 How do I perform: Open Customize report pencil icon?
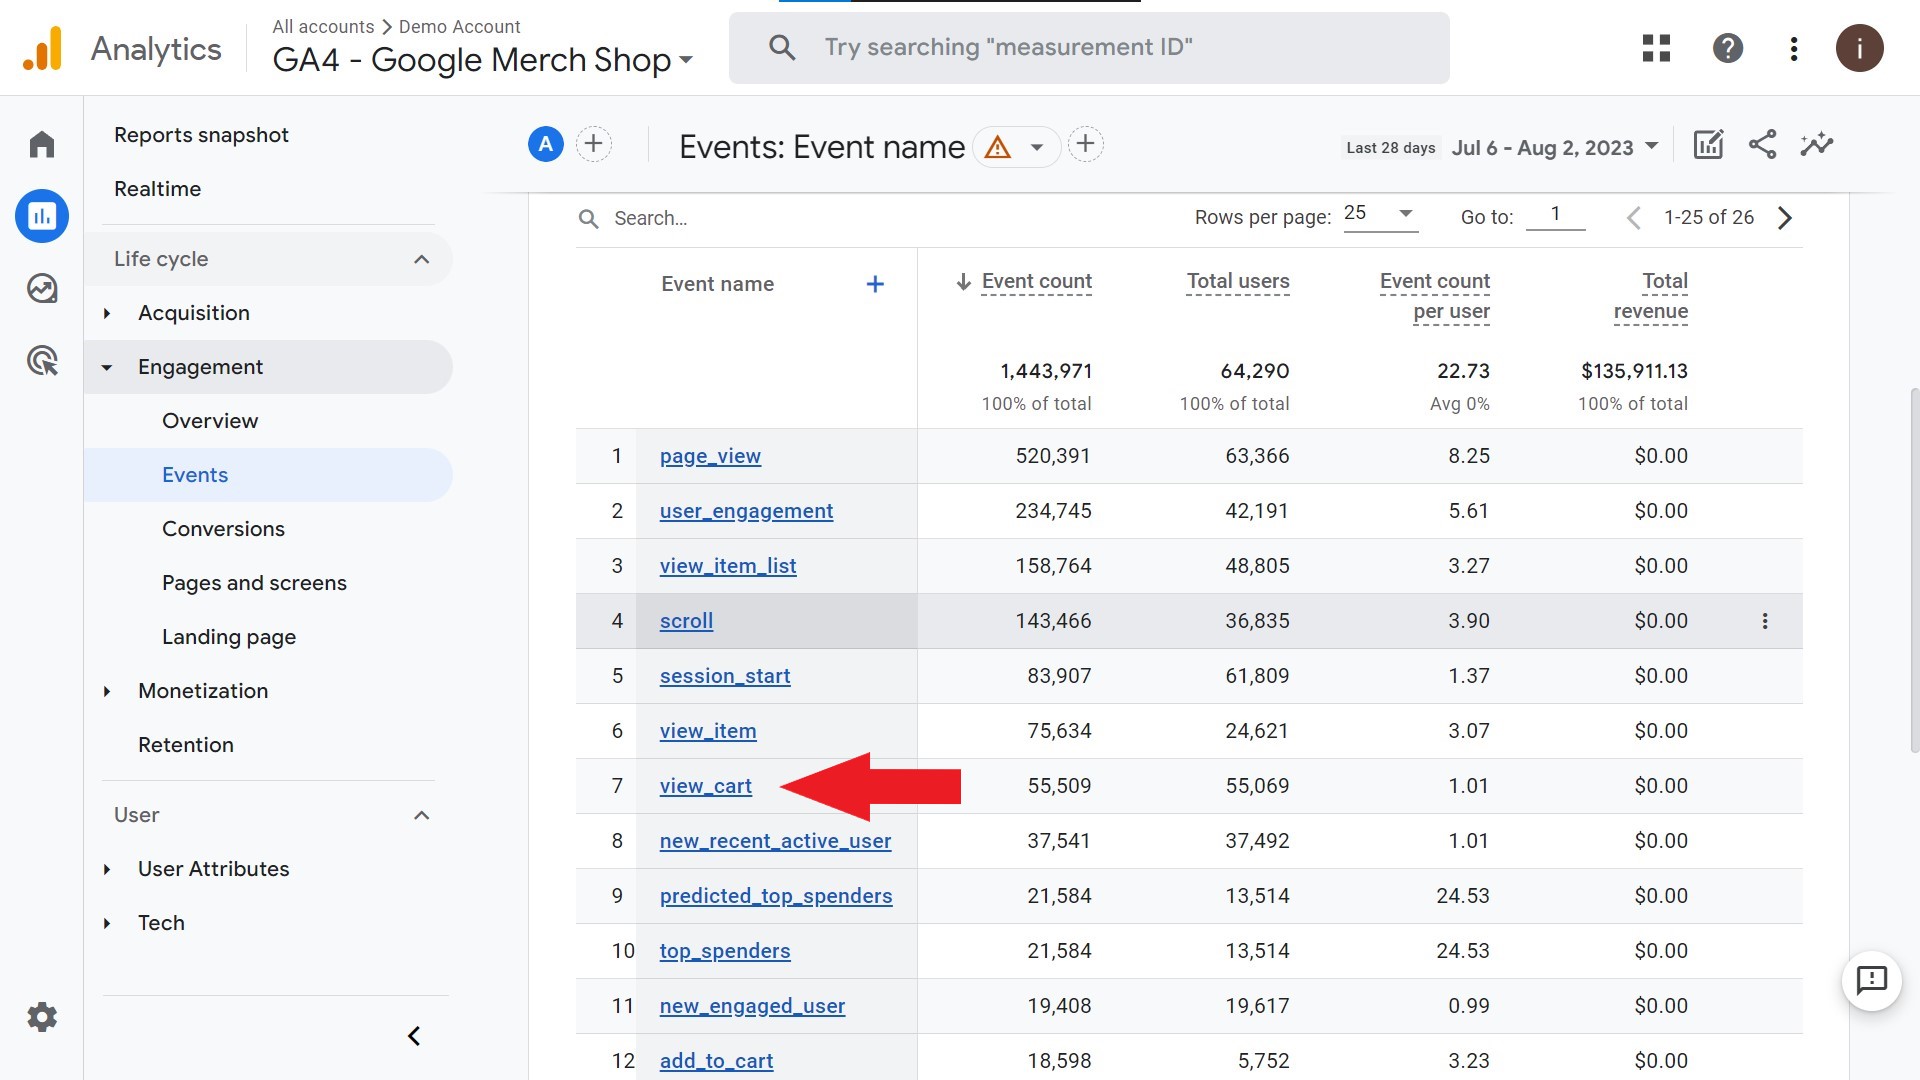click(1708, 145)
